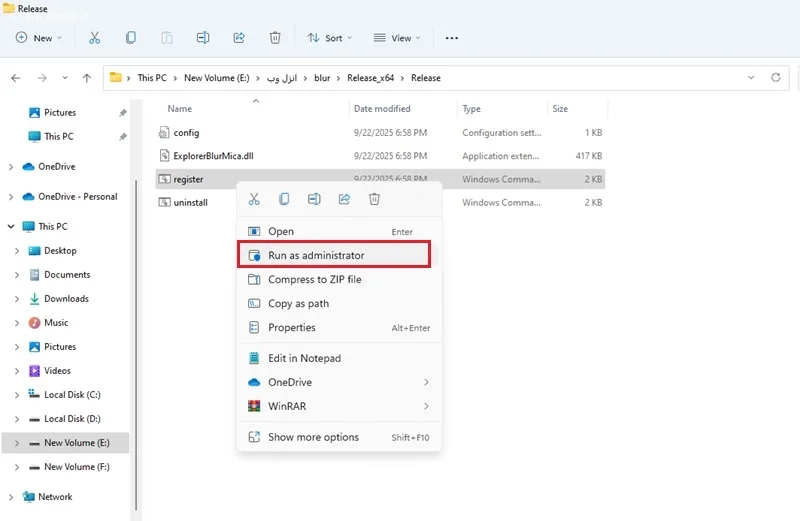Select Run as administrator
This screenshot has height=521, width=800.
tap(316, 255)
